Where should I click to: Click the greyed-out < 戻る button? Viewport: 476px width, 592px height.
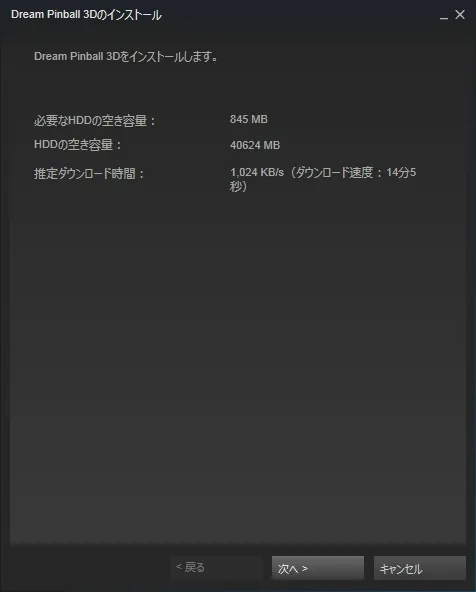216,567
